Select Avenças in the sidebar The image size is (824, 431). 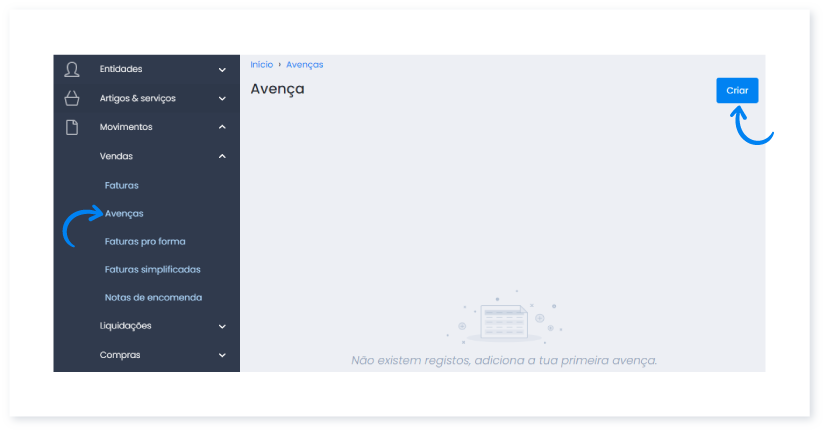pos(124,213)
